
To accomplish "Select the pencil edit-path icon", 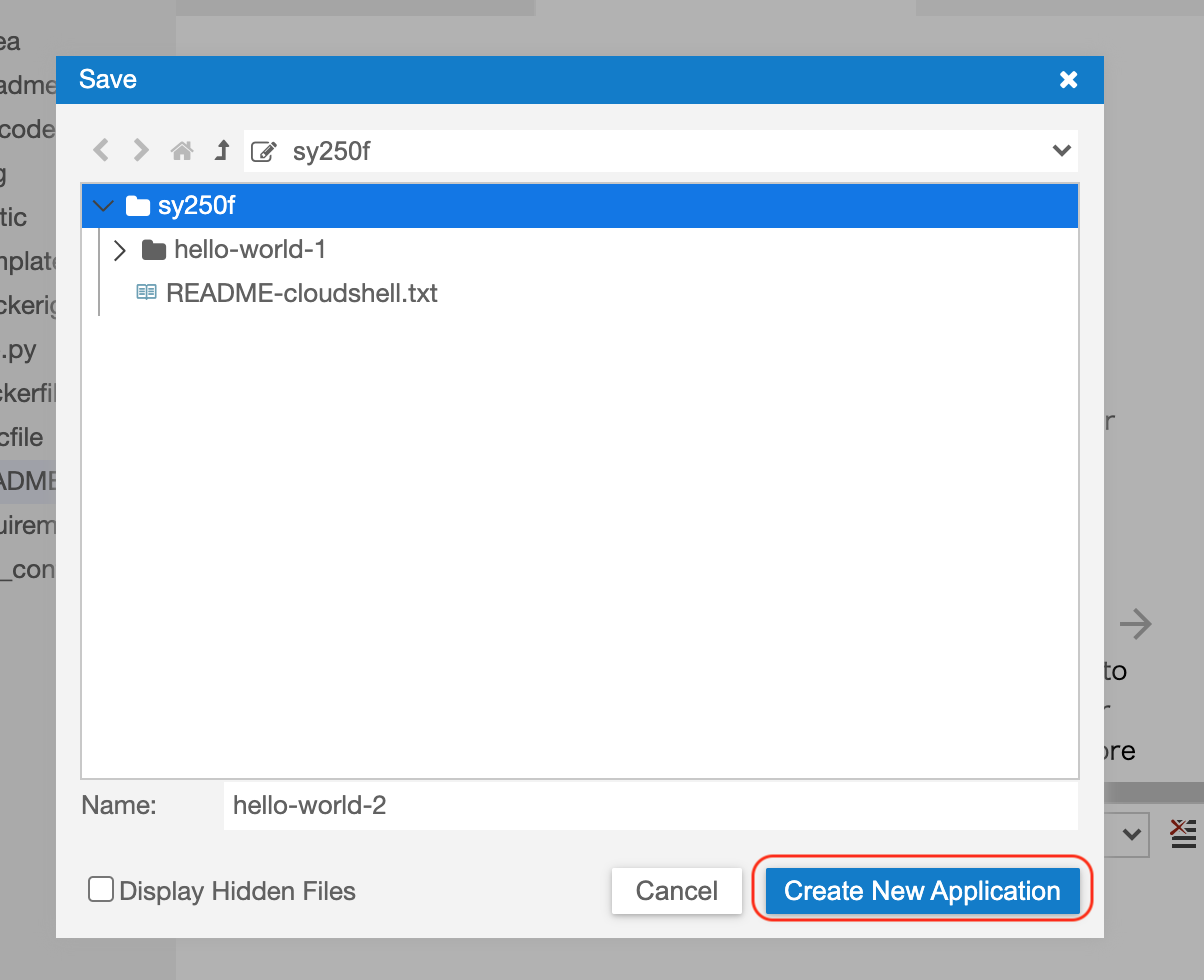I will tap(262, 150).
